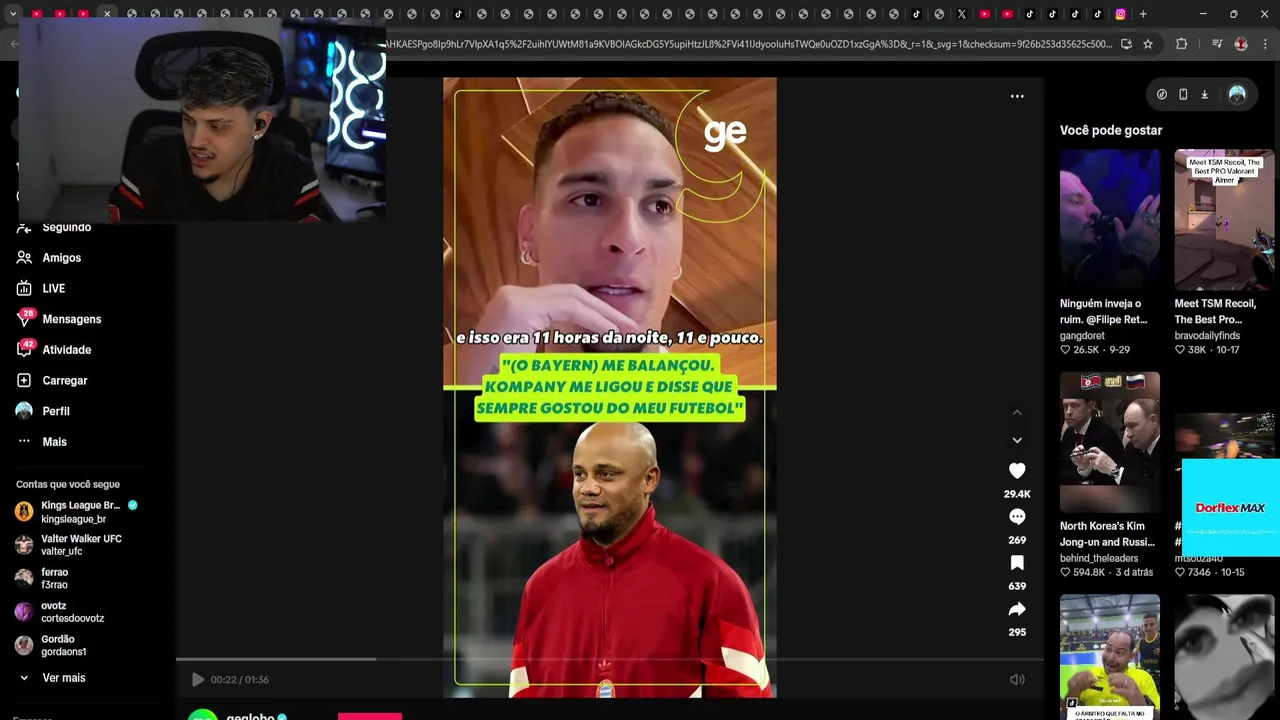The height and width of the screenshot is (720, 1280).
Task: Close the current browser tab
Action: click(107, 14)
